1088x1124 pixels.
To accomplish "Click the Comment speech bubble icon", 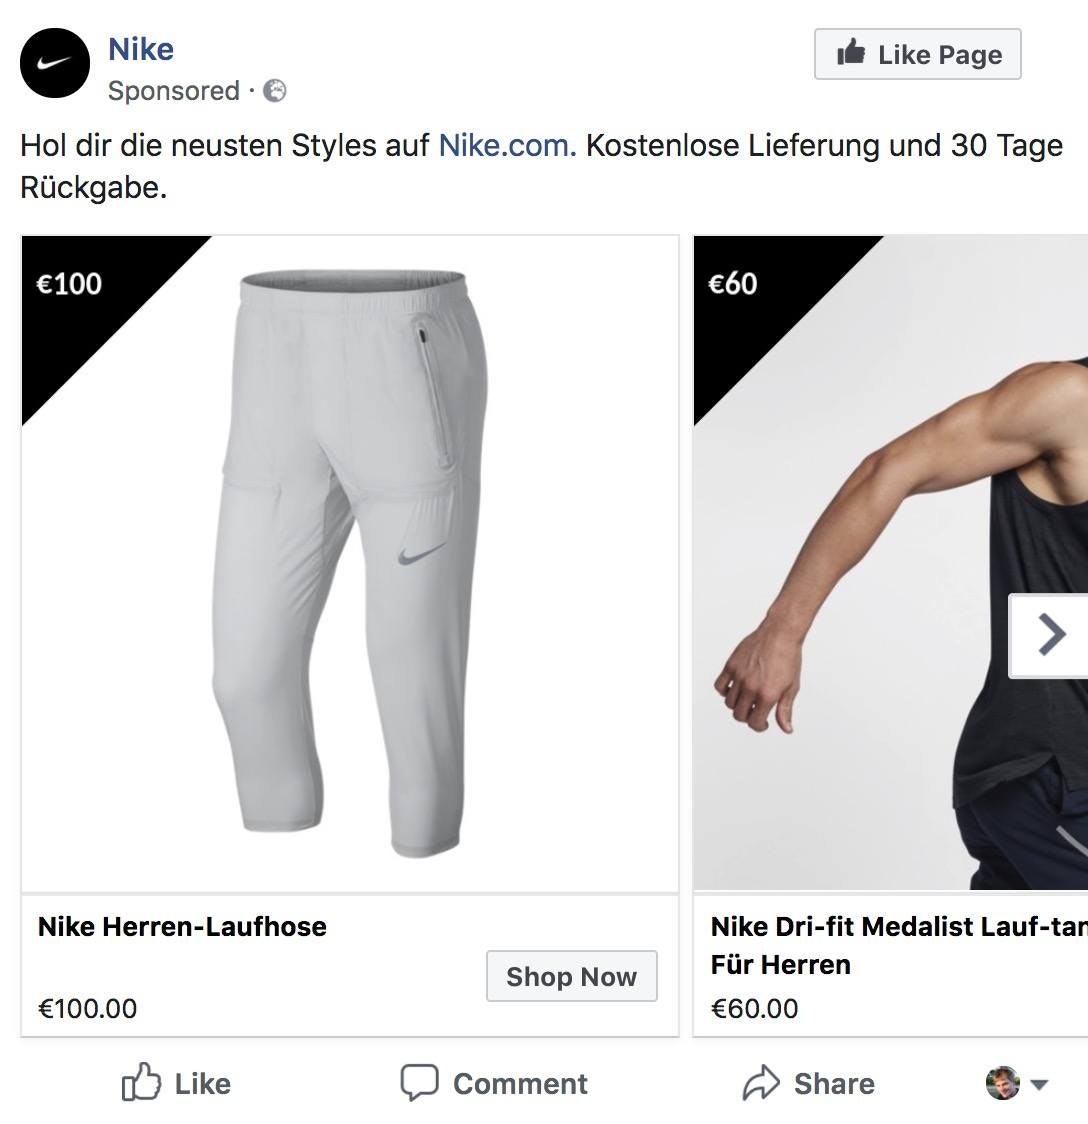I will (x=419, y=1082).
